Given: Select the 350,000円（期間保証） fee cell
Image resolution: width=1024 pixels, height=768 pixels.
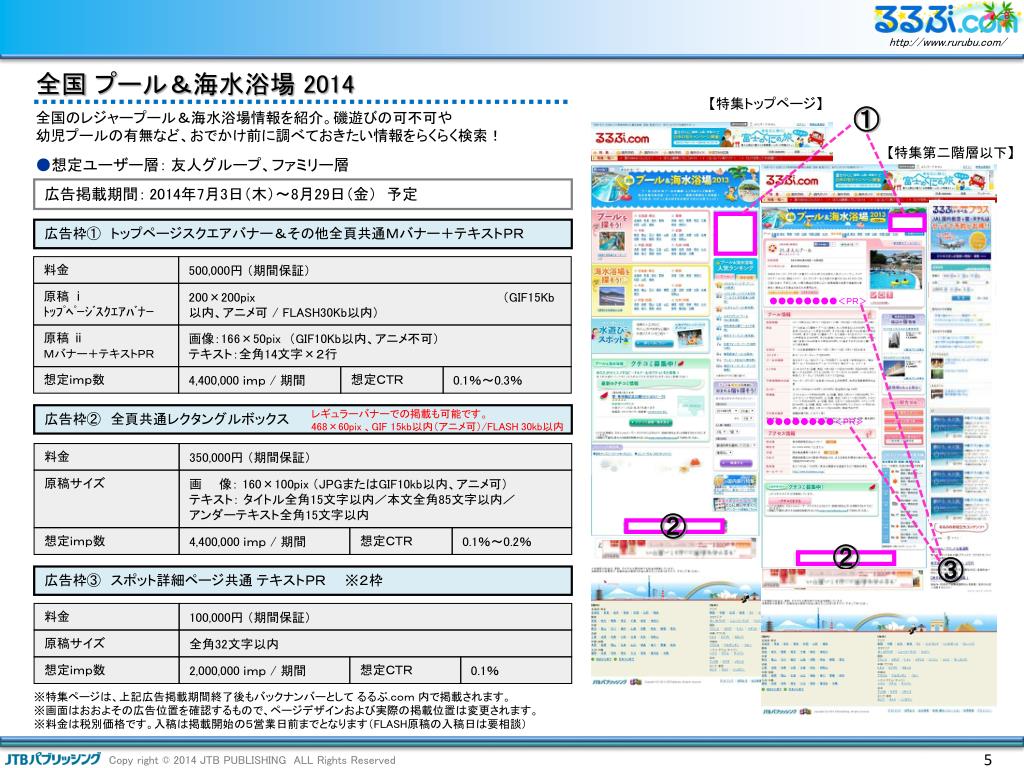Looking at the screenshot, I should click(375, 457).
